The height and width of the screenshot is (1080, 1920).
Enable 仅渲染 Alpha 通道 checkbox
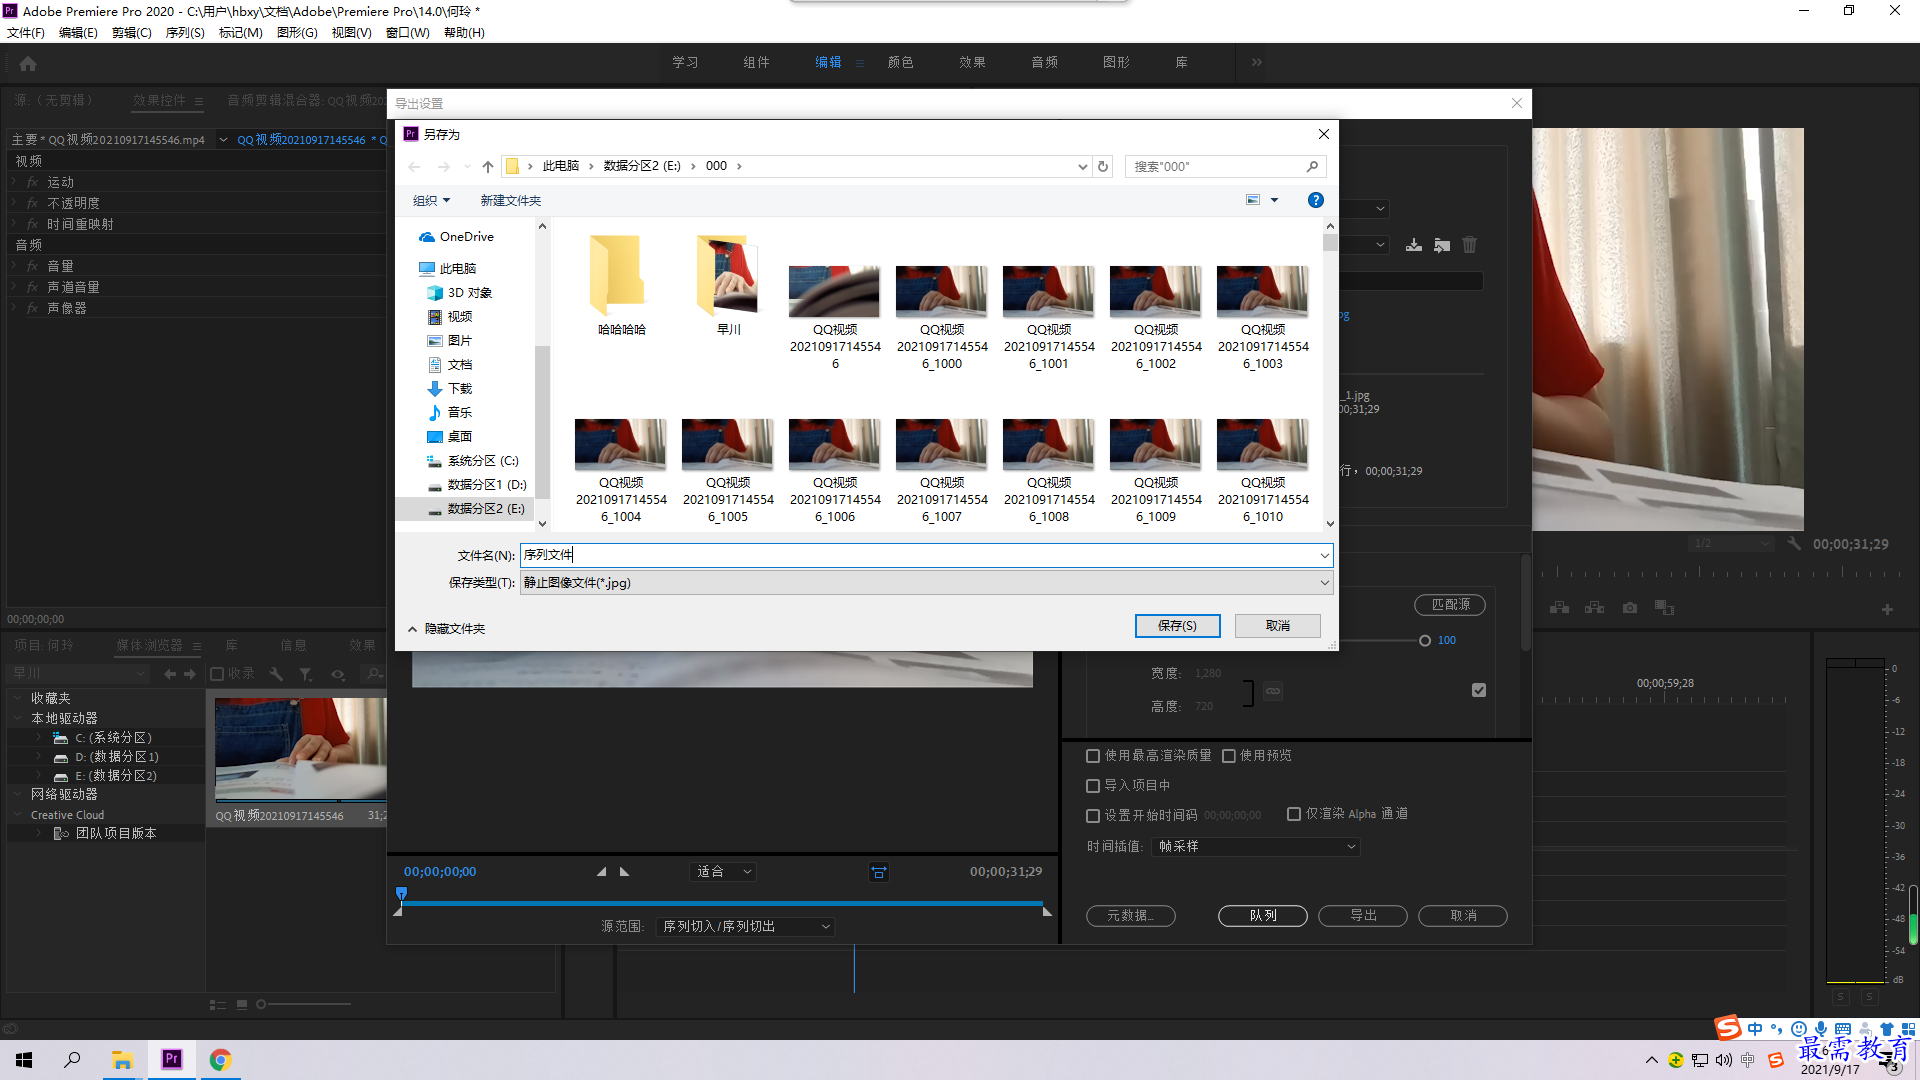tap(1294, 814)
